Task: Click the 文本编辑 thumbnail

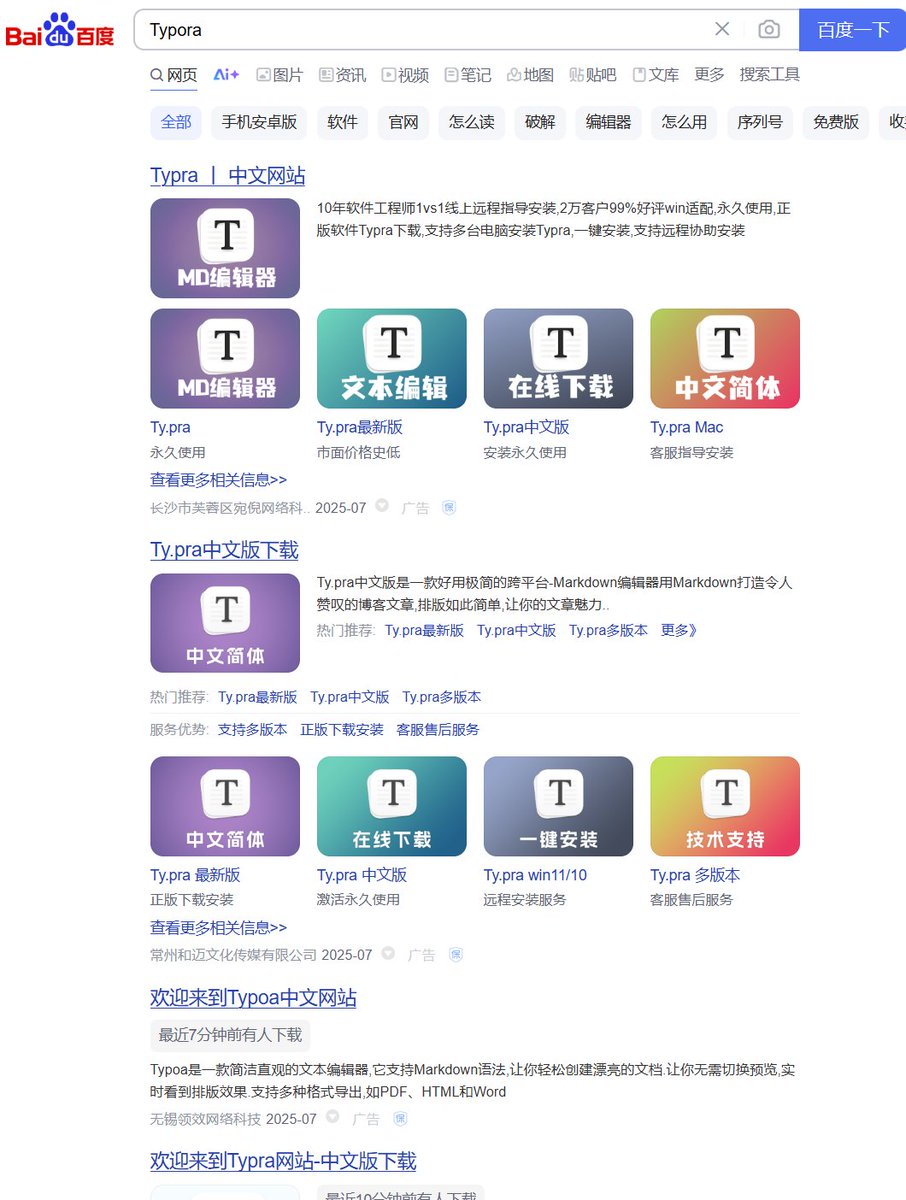Action: pyautogui.click(x=392, y=358)
